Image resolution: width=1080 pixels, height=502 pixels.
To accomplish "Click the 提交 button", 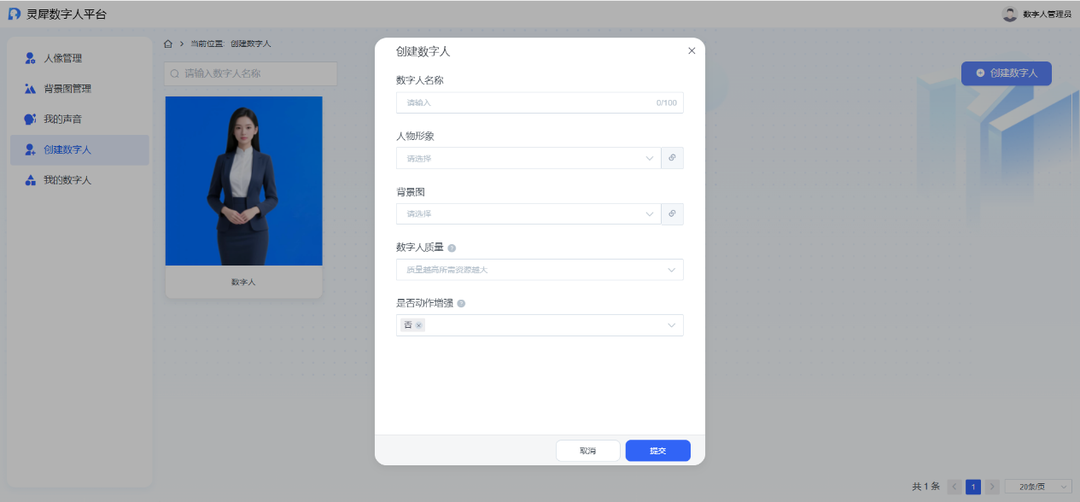I will click(657, 451).
